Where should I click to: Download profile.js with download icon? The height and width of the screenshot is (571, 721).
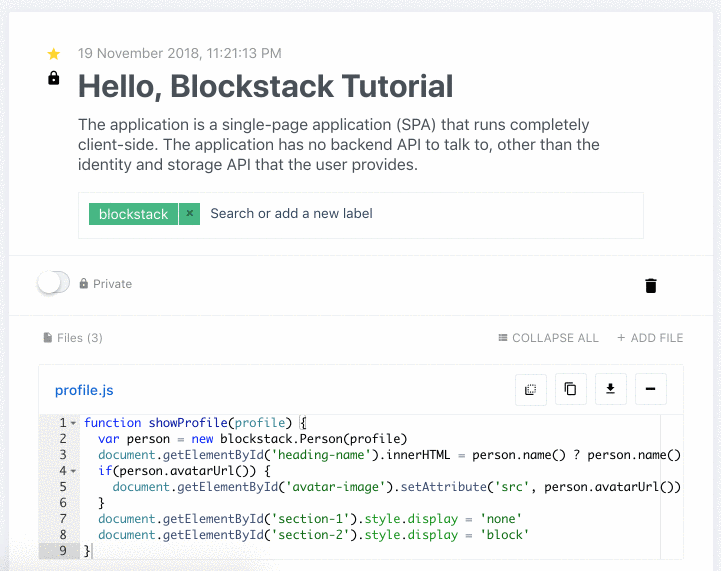611,389
